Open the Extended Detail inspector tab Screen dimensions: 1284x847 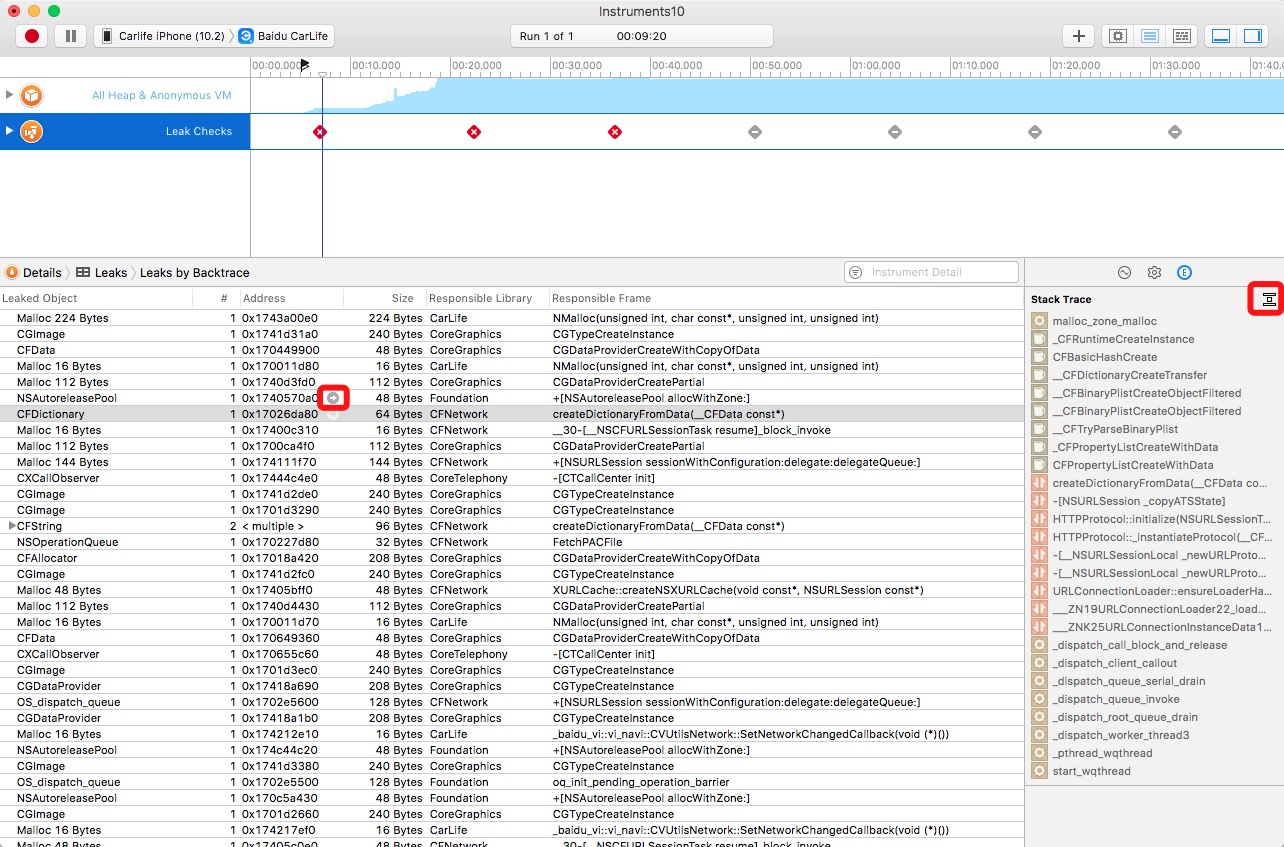1184,272
